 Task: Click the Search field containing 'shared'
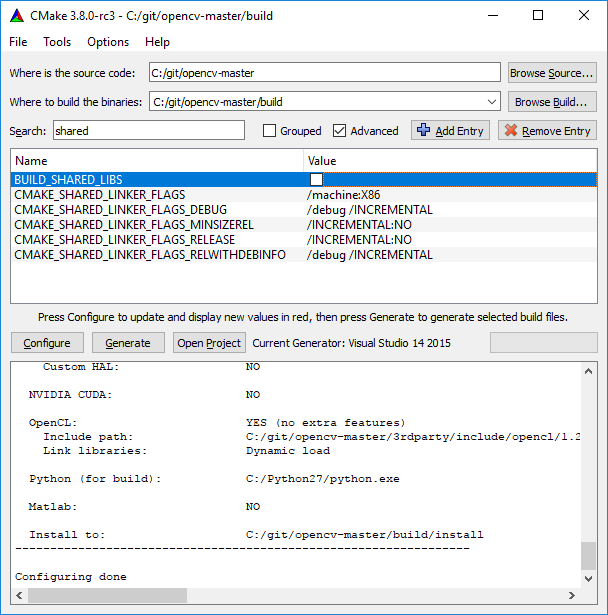point(148,131)
